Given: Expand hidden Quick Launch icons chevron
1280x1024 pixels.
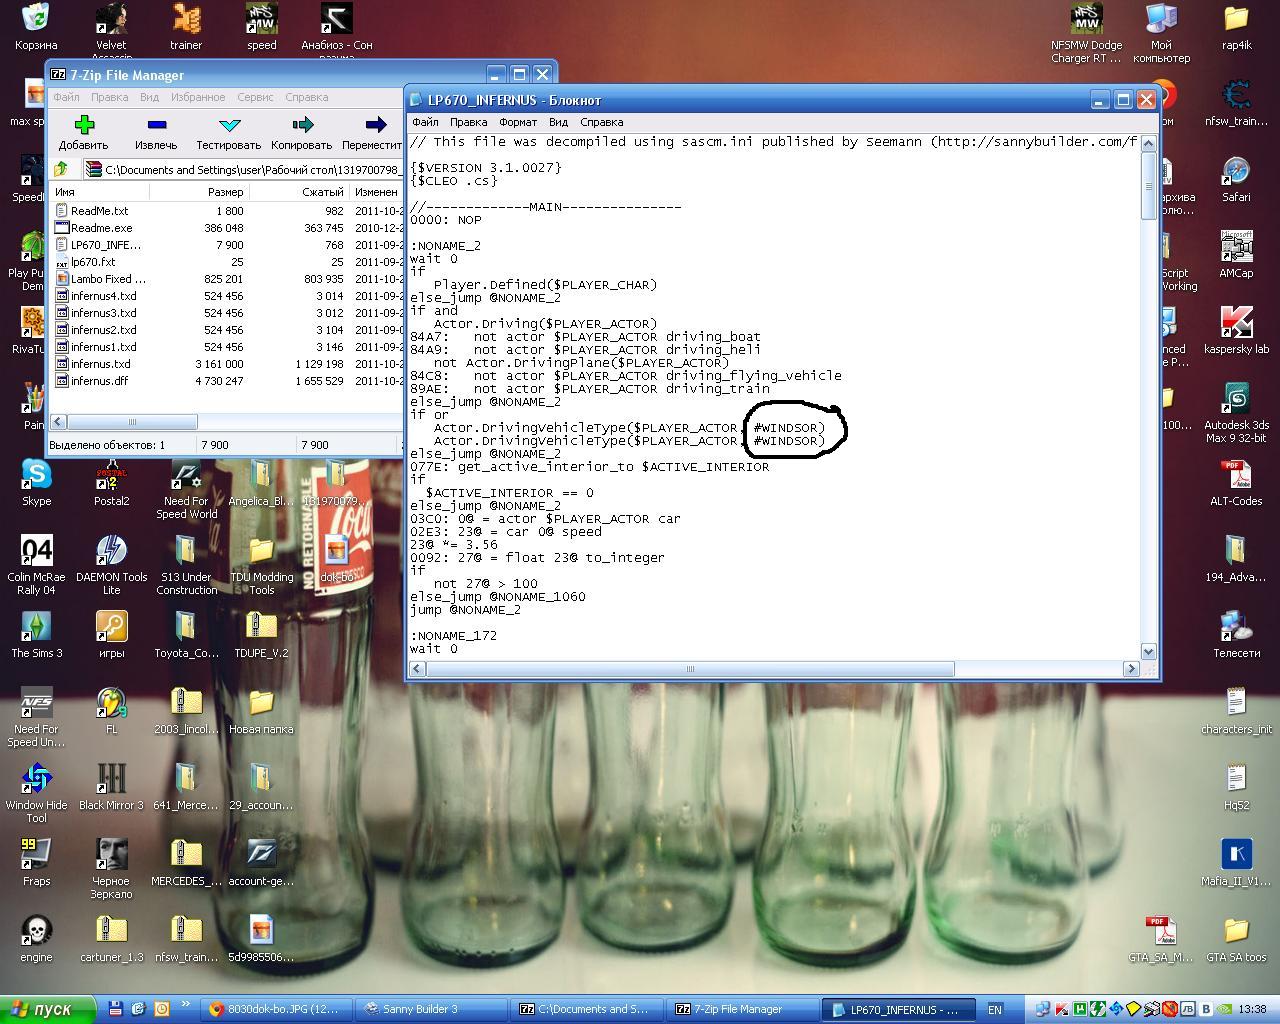Looking at the screenshot, I should pos(185,1006).
